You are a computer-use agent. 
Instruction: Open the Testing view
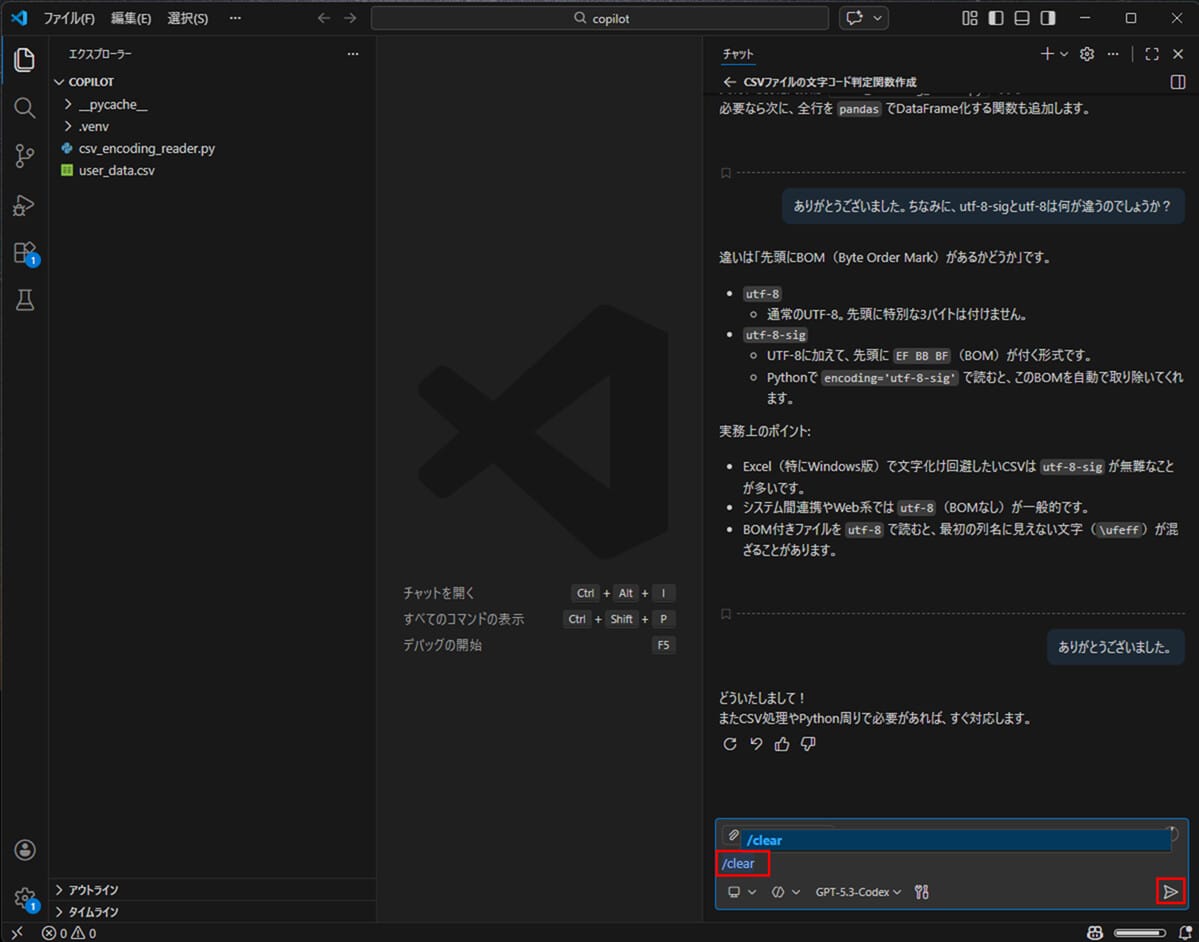coord(24,299)
